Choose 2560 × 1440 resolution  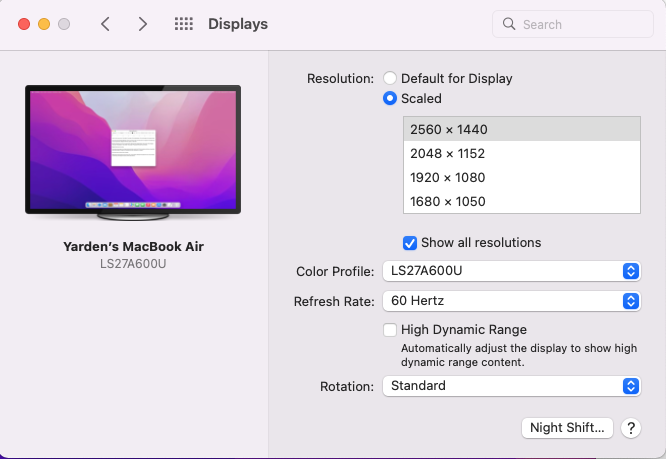(x=522, y=129)
